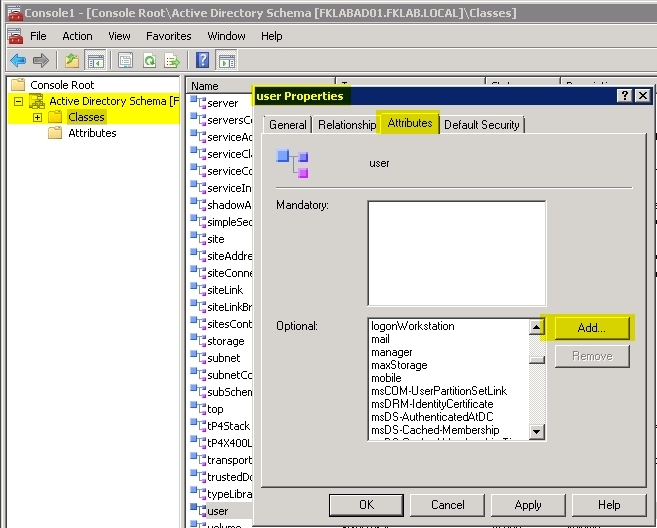Open the Window menu
The width and height of the screenshot is (657, 528).
(226, 36)
